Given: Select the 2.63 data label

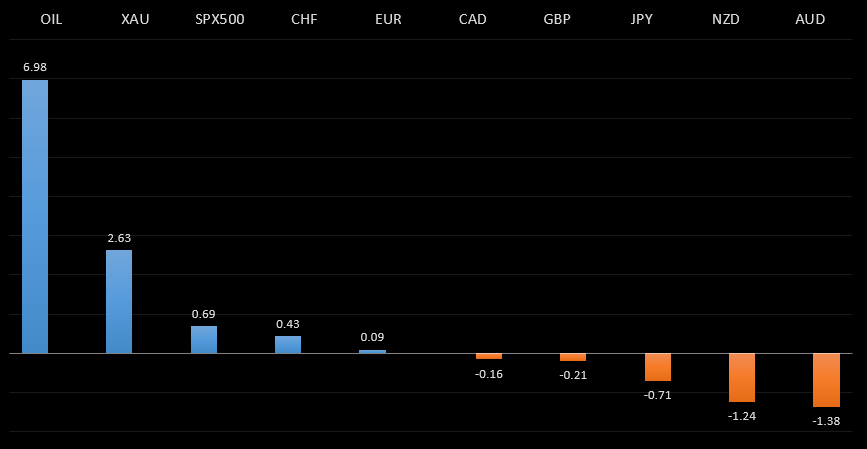Looking at the screenshot, I should click(119, 238).
